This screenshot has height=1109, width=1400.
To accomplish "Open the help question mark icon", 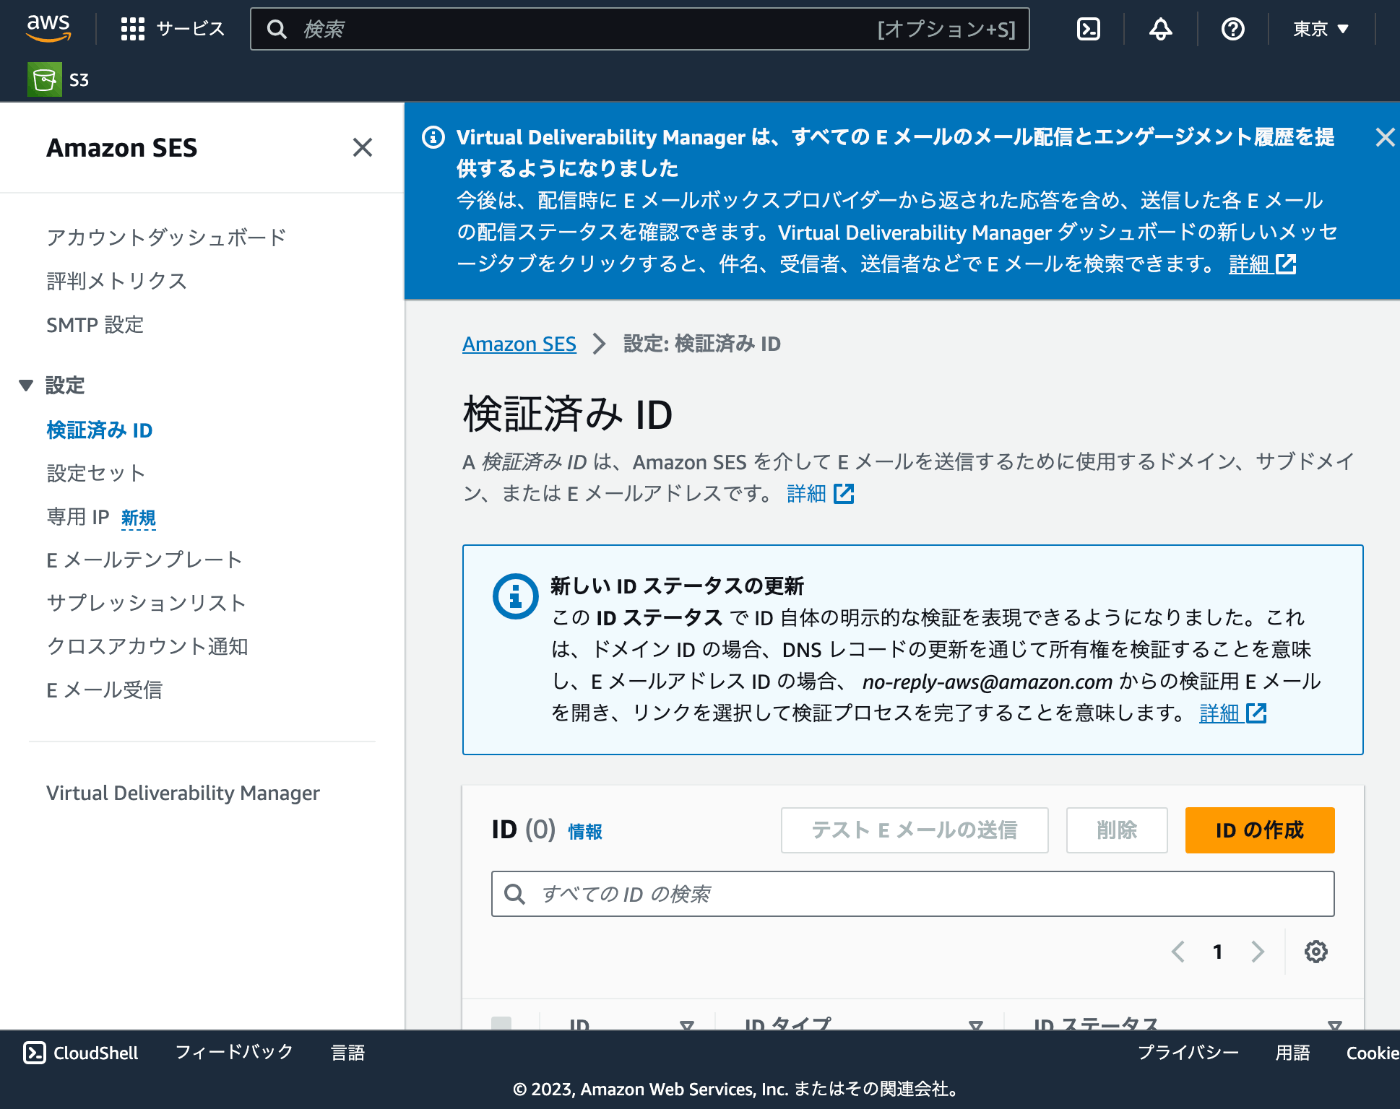I will point(1233,29).
